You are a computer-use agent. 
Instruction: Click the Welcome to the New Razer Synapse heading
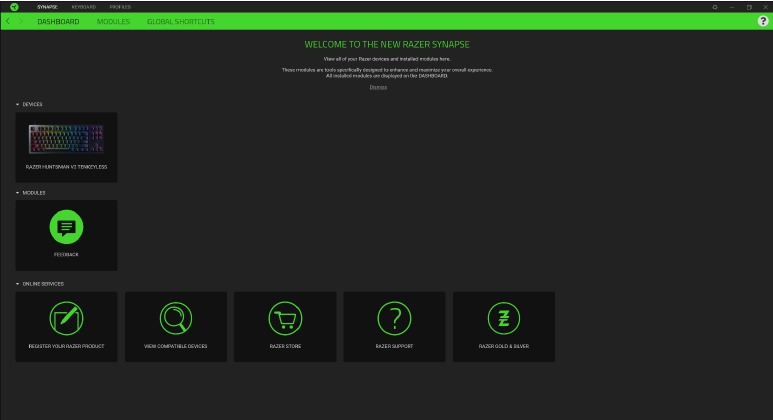387,44
